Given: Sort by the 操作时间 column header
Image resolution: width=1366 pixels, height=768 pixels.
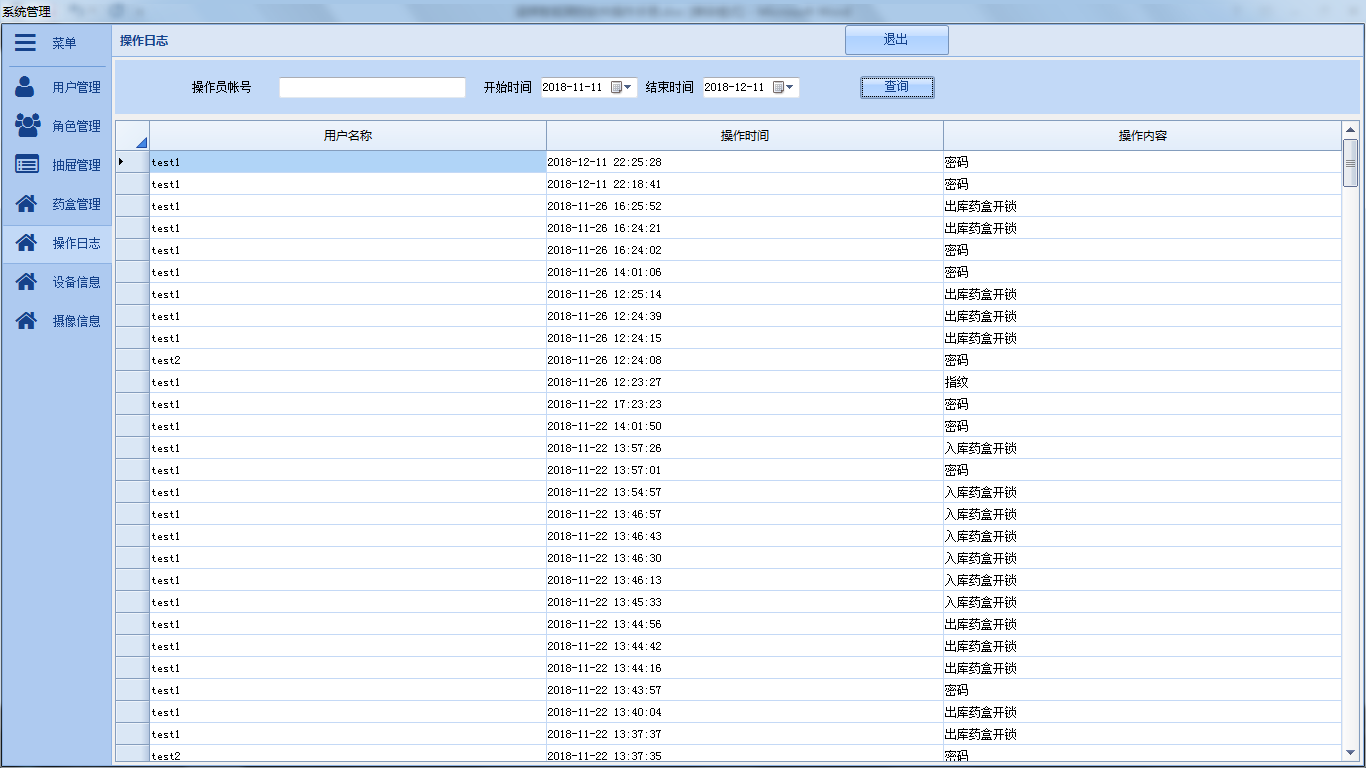Looking at the screenshot, I should (x=744, y=136).
